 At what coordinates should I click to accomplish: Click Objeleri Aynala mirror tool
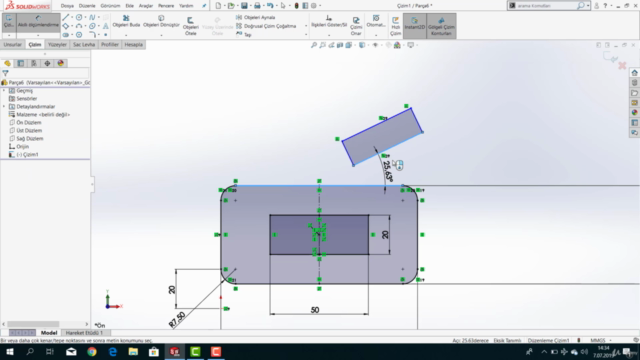pos(256,17)
